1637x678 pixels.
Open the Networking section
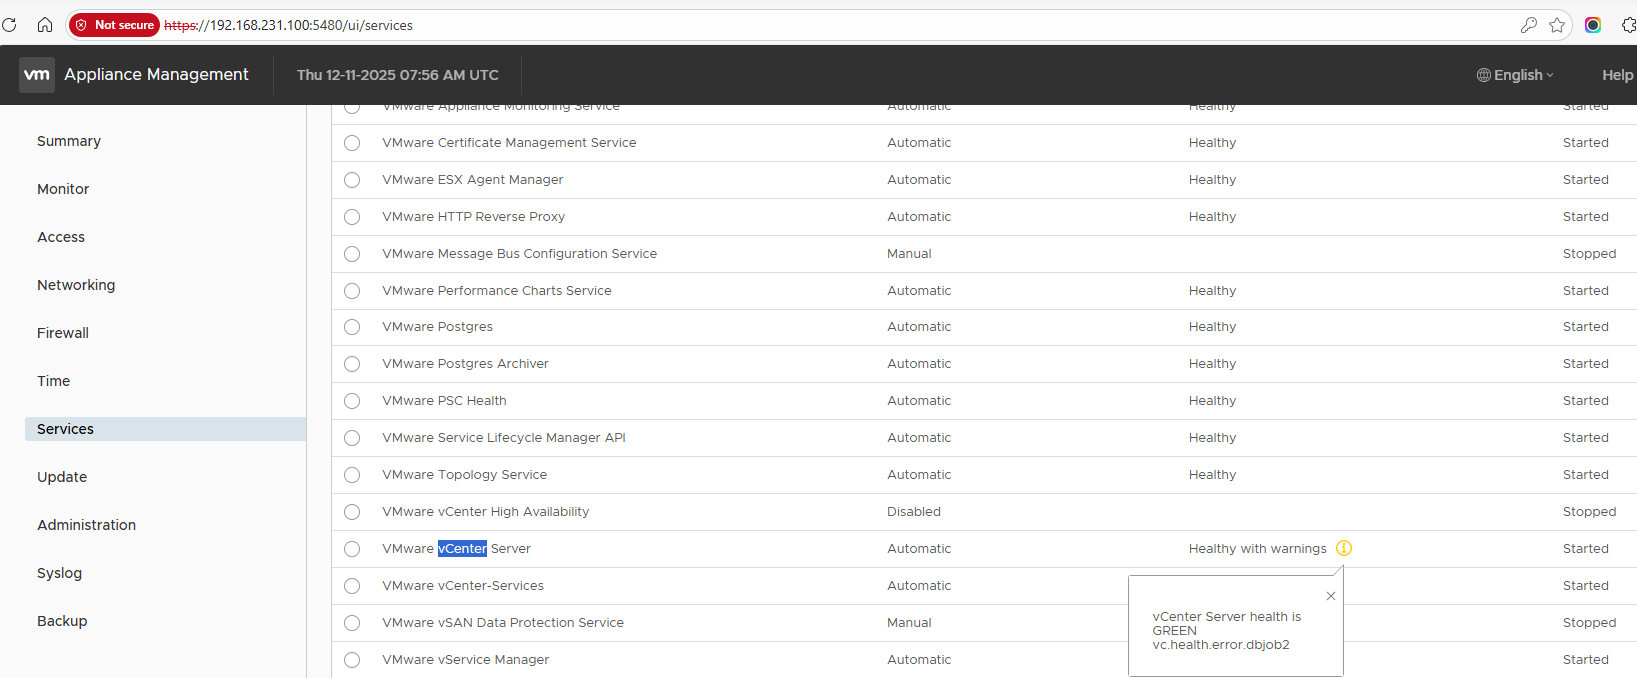click(76, 285)
